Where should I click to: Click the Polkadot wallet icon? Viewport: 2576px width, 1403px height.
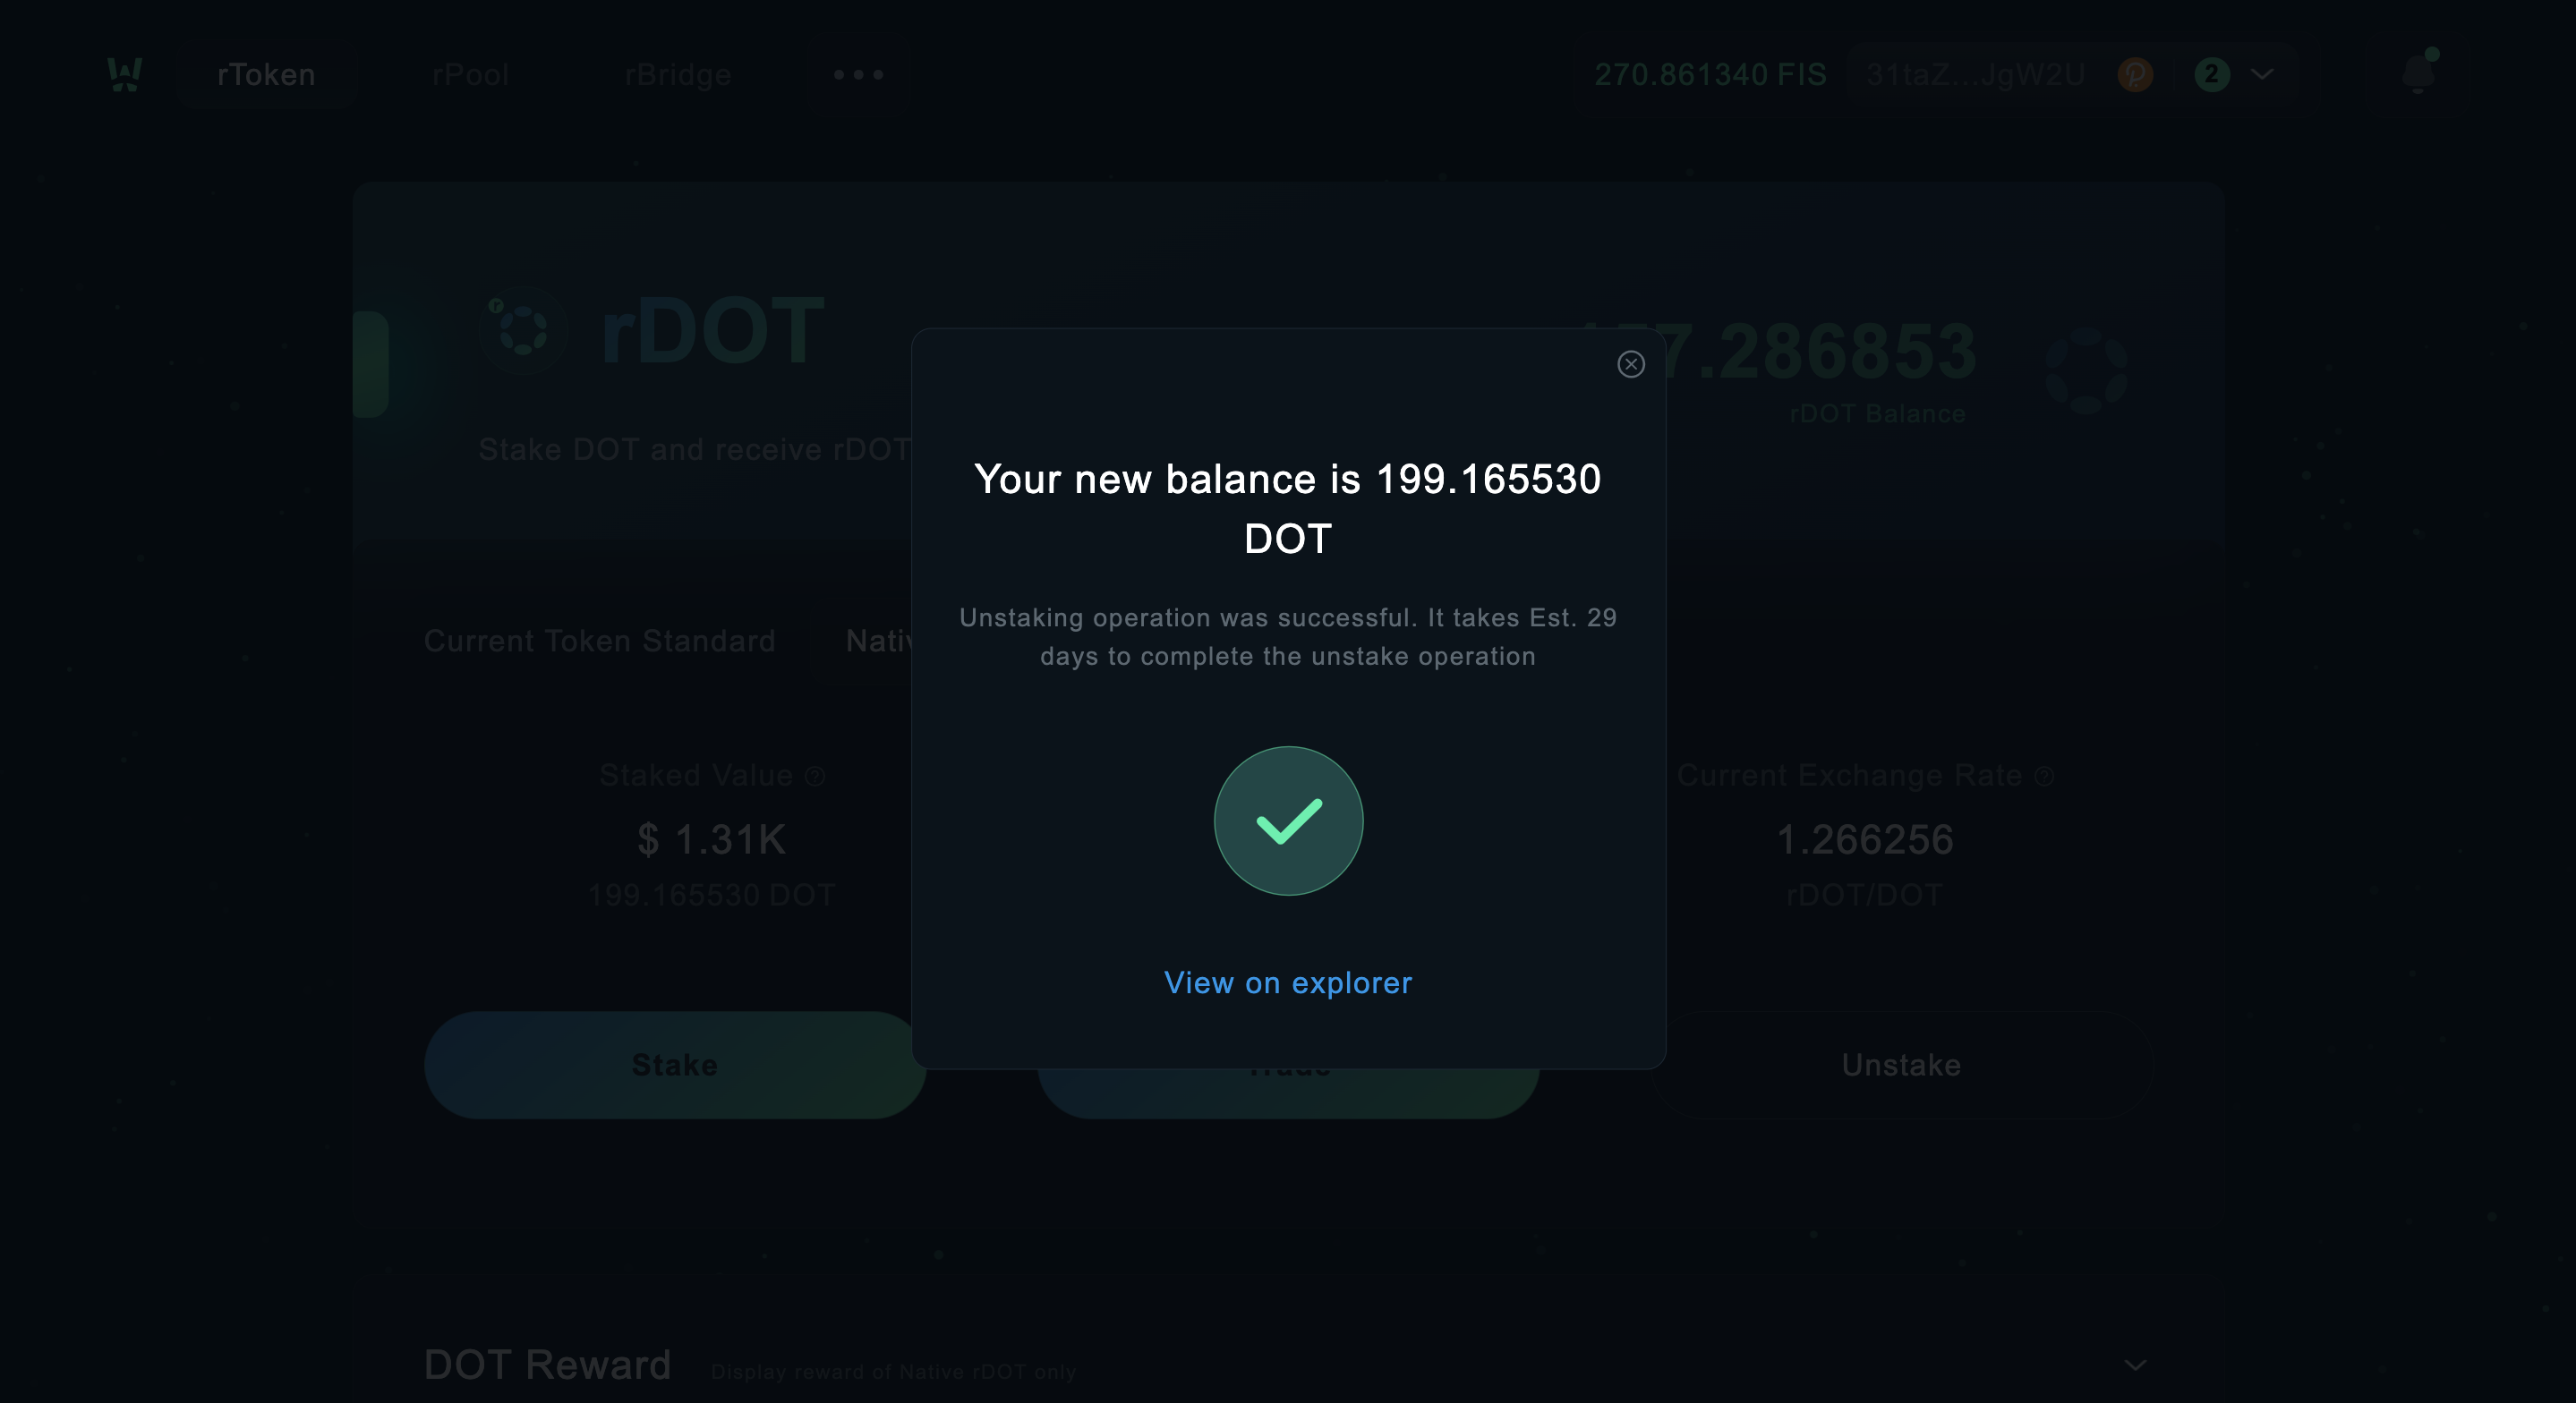click(x=2135, y=74)
